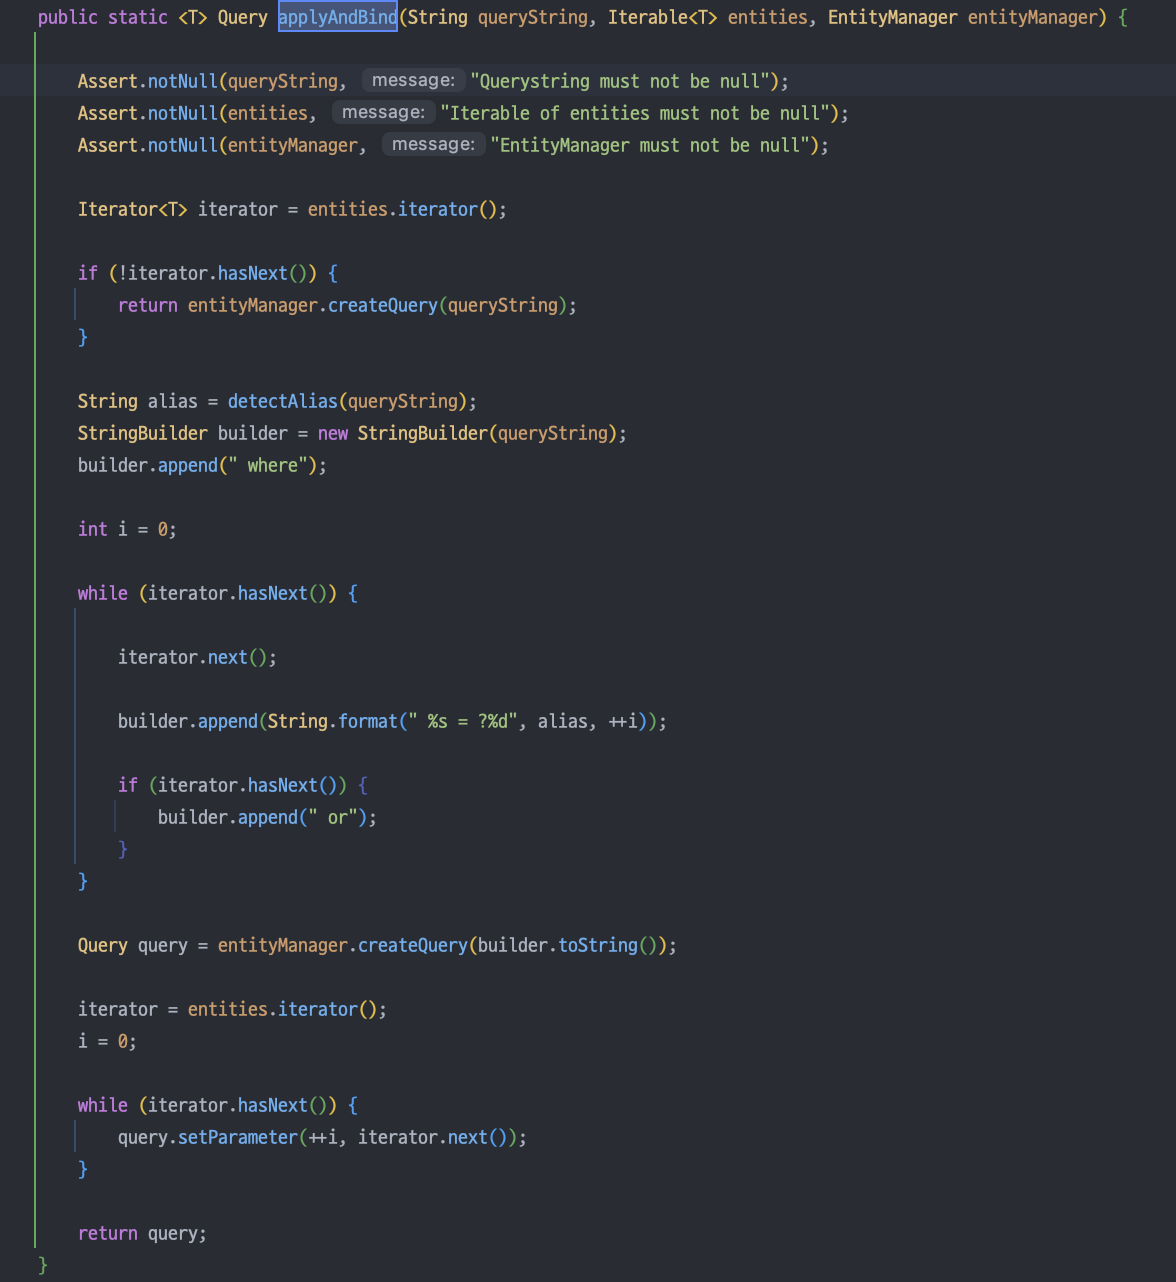Click the 'iterator = entities.iterator();' reassignment line
This screenshot has width=1176, height=1282.
click(232, 1009)
